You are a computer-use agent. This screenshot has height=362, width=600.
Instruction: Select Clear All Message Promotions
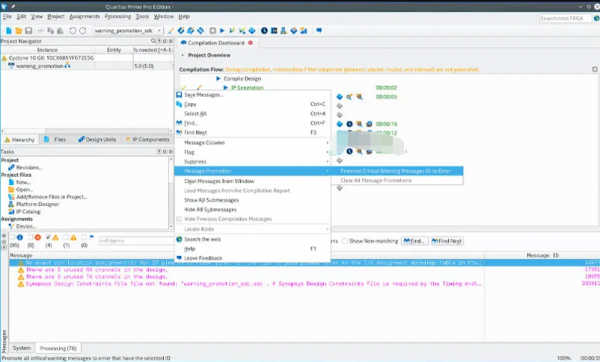(397, 180)
